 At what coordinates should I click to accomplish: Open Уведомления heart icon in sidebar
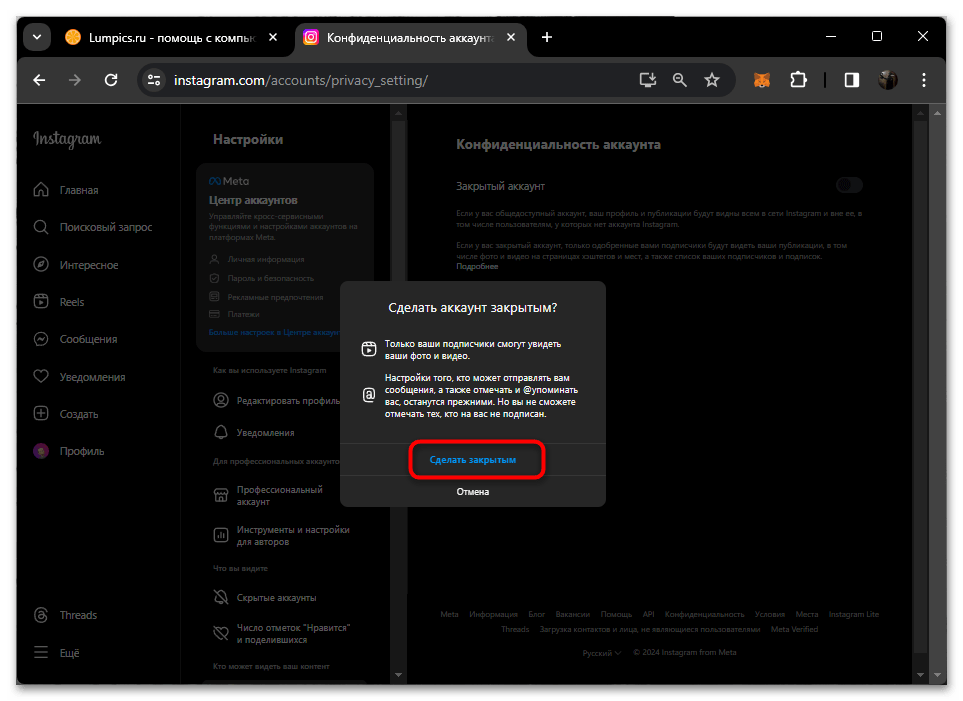[41, 377]
